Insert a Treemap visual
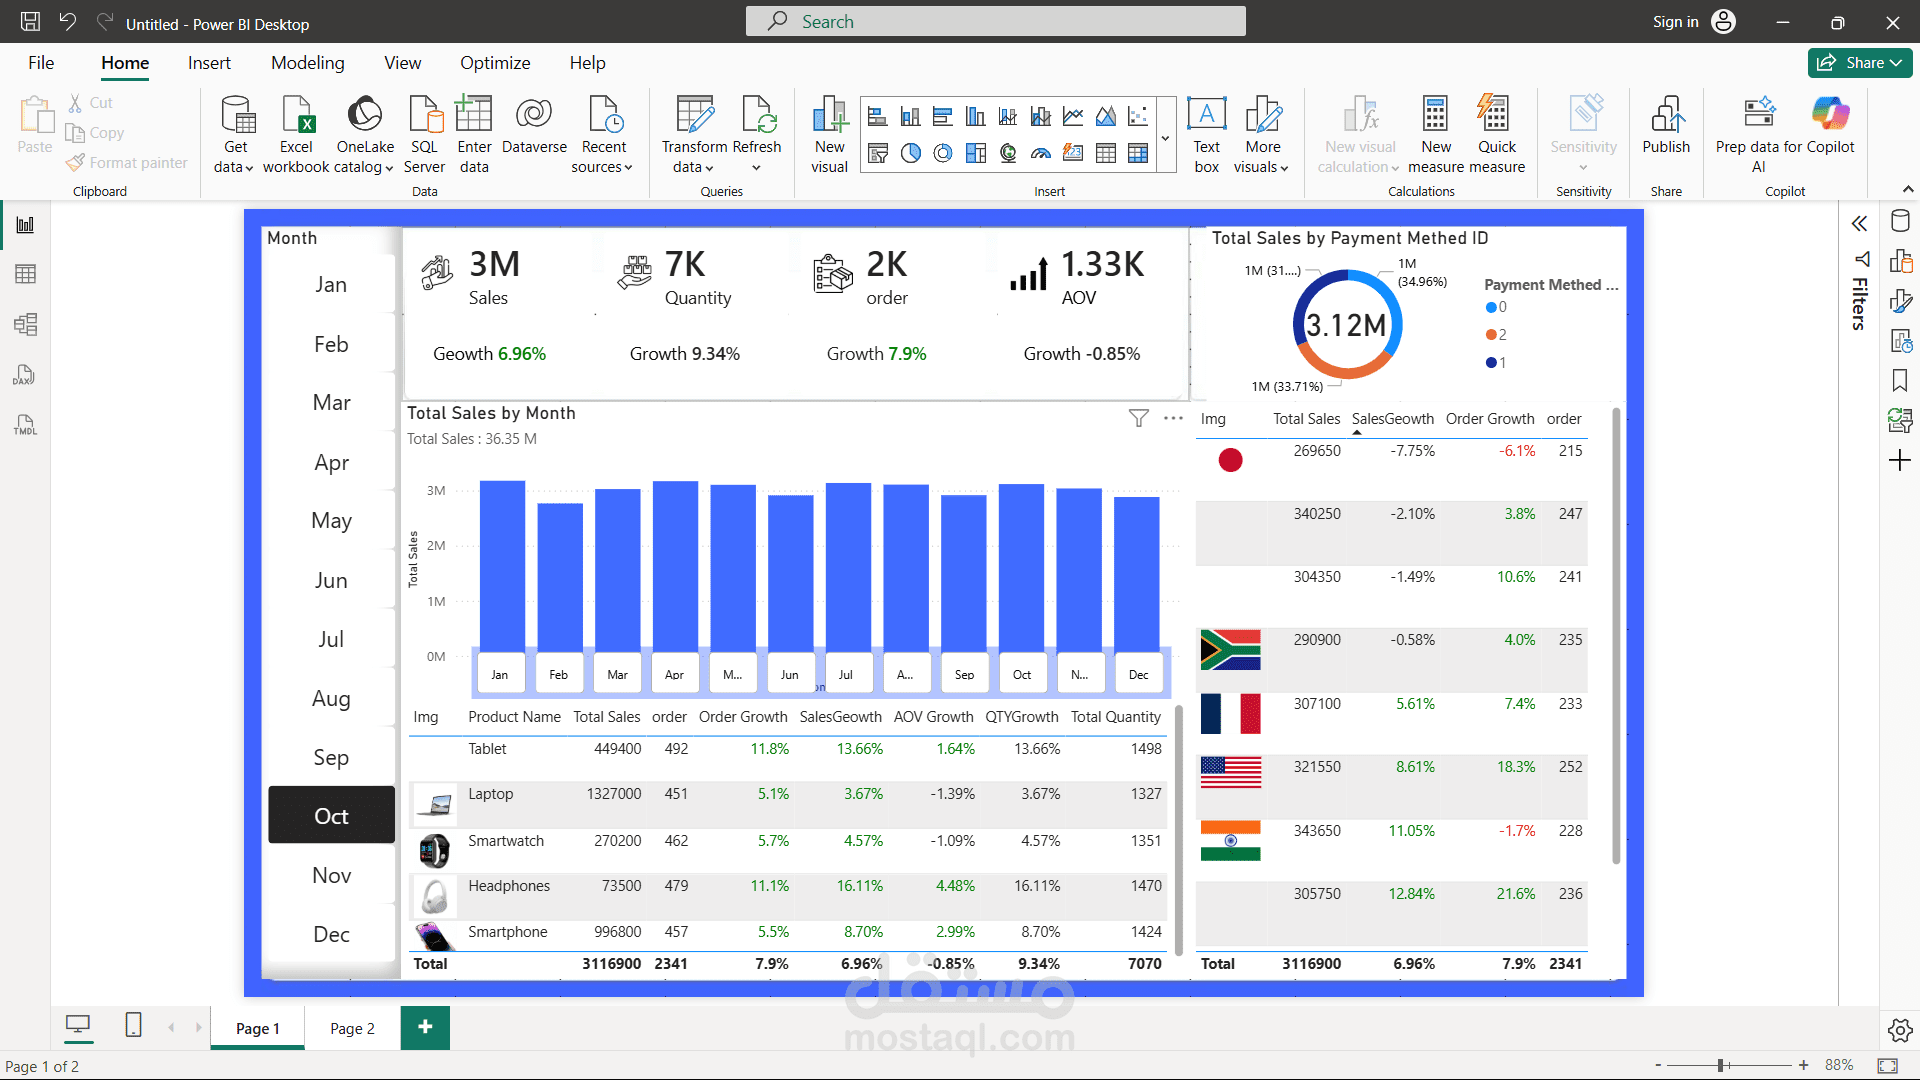 [975, 152]
